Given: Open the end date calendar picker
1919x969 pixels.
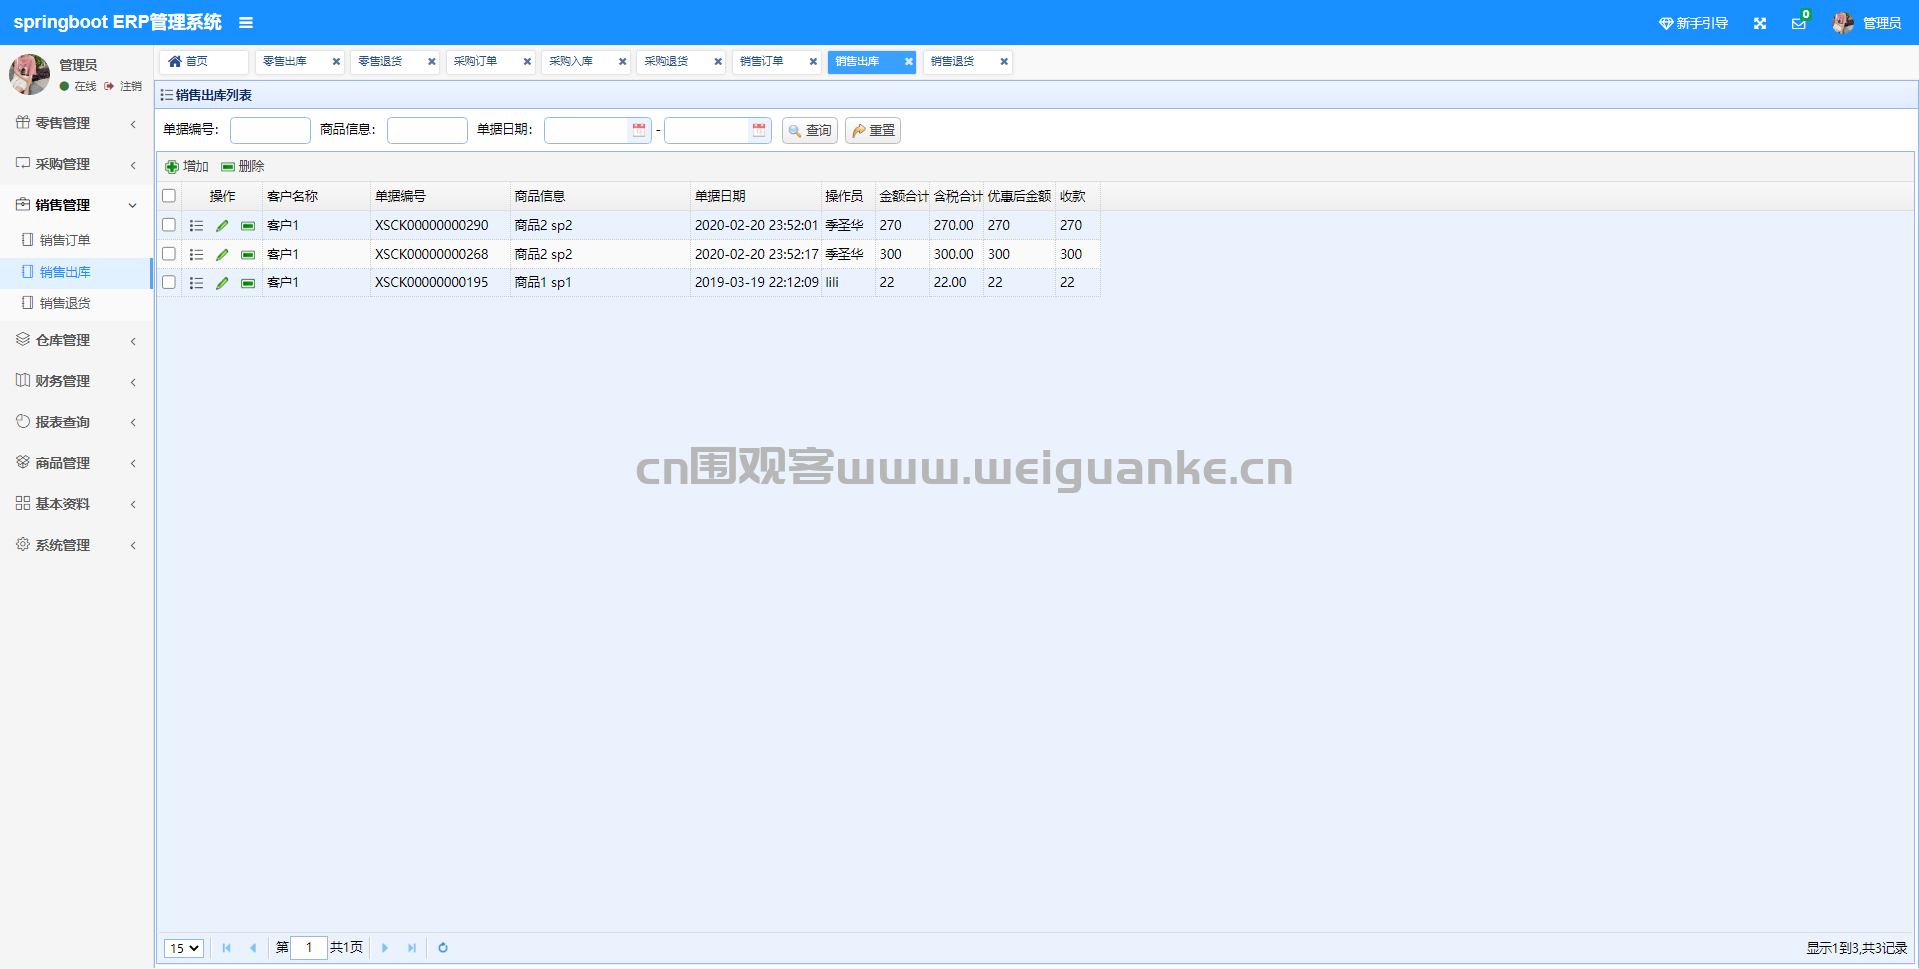Looking at the screenshot, I should click(x=759, y=130).
